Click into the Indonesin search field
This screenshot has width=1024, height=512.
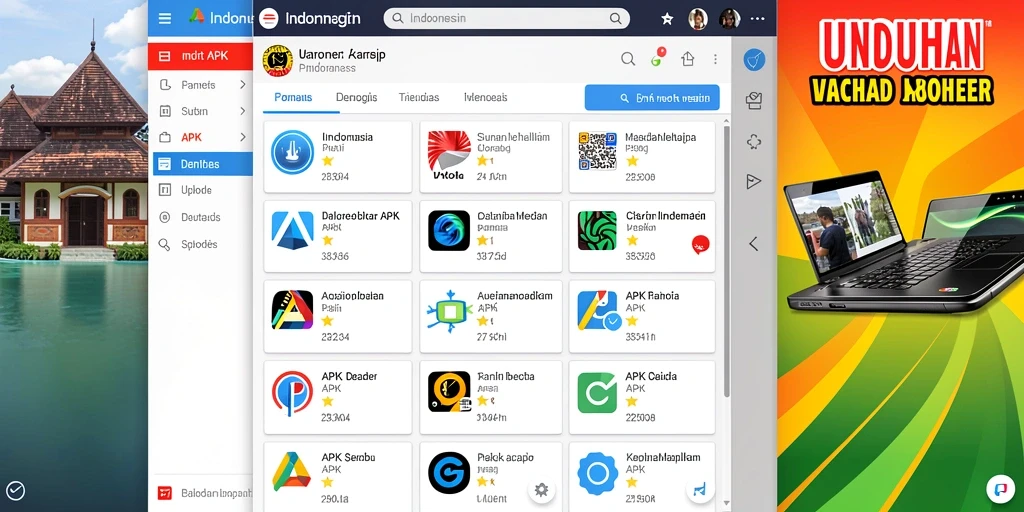[x=506, y=18]
